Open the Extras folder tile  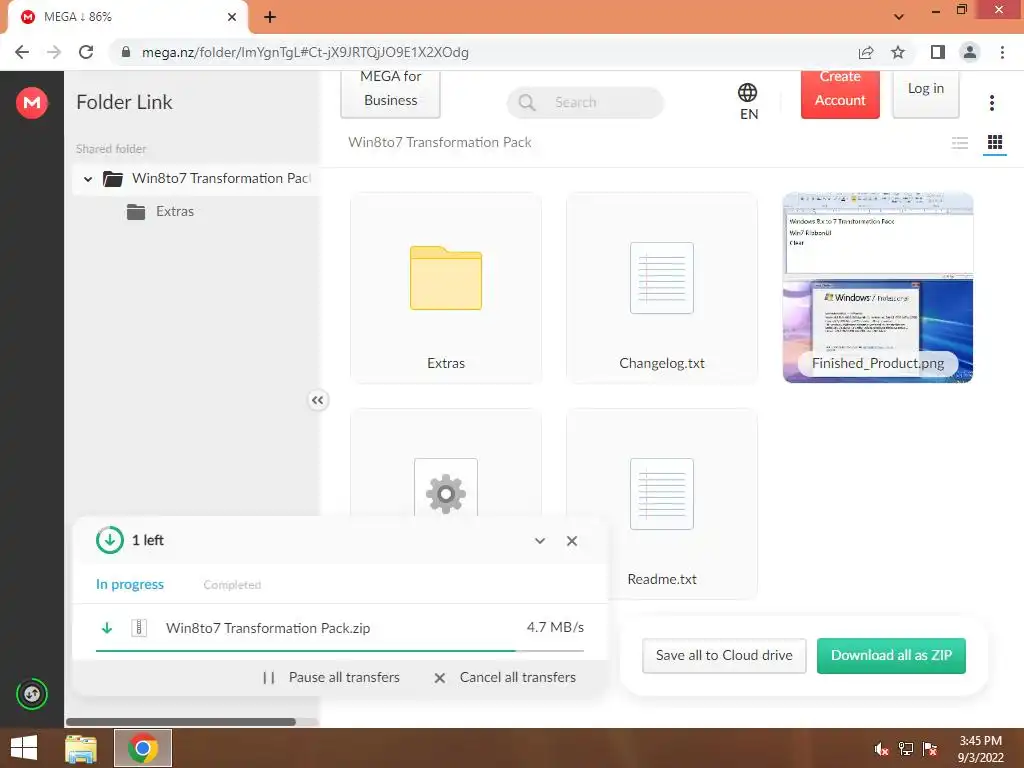point(446,288)
